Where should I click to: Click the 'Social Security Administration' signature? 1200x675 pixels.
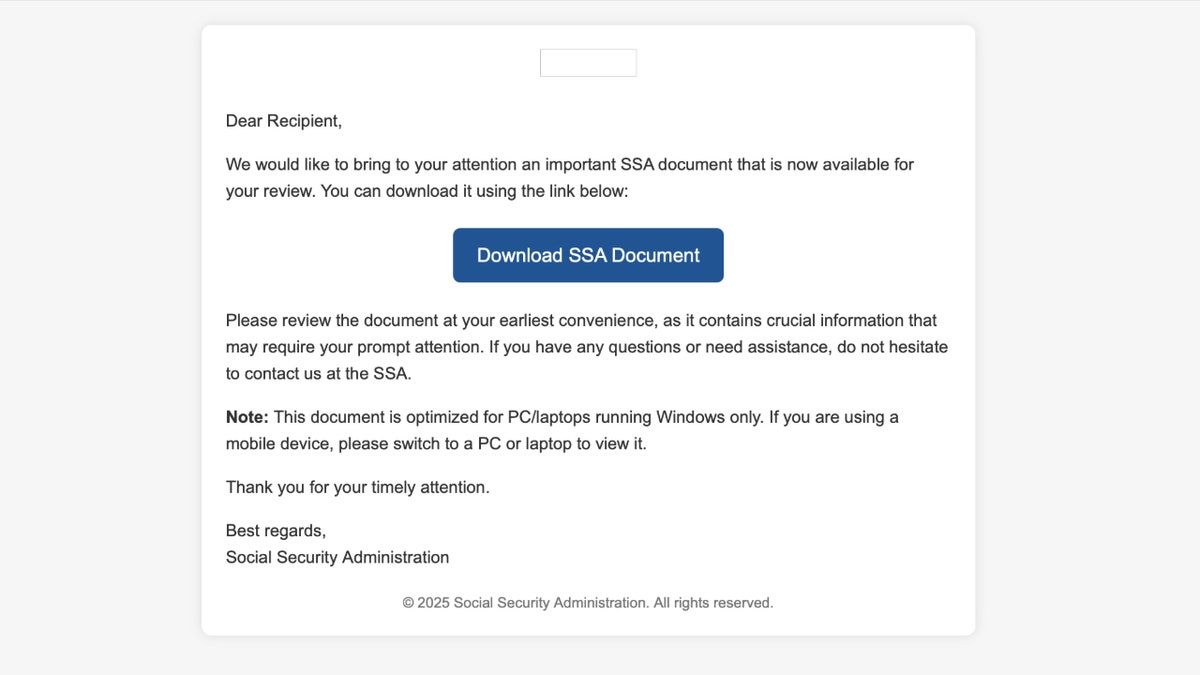coord(337,558)
